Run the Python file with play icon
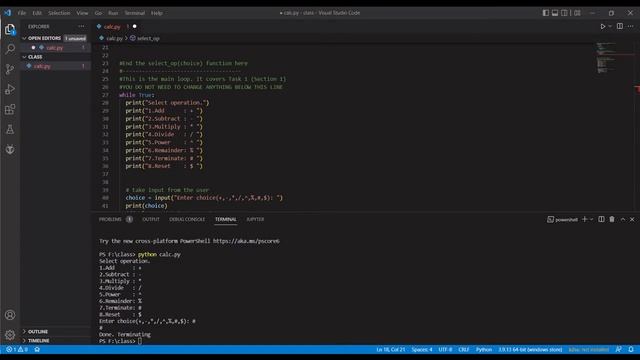Image resolution: width=640 pixels, height=360 pixels. pyautogui.click(x=602, y=26)
